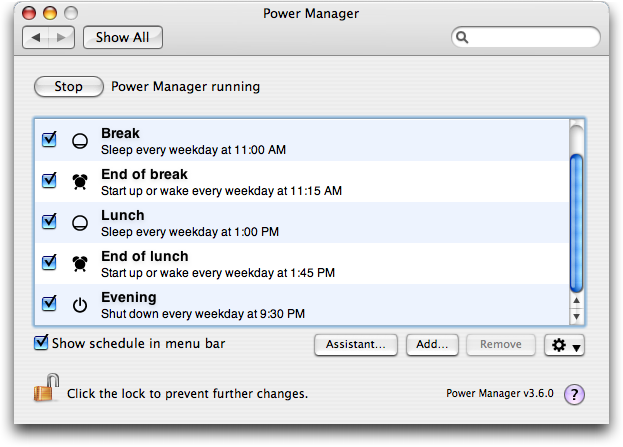The image size is (623, 447).
Task: Stop the Power Manager scheduler
Action: tap(69, 87)
